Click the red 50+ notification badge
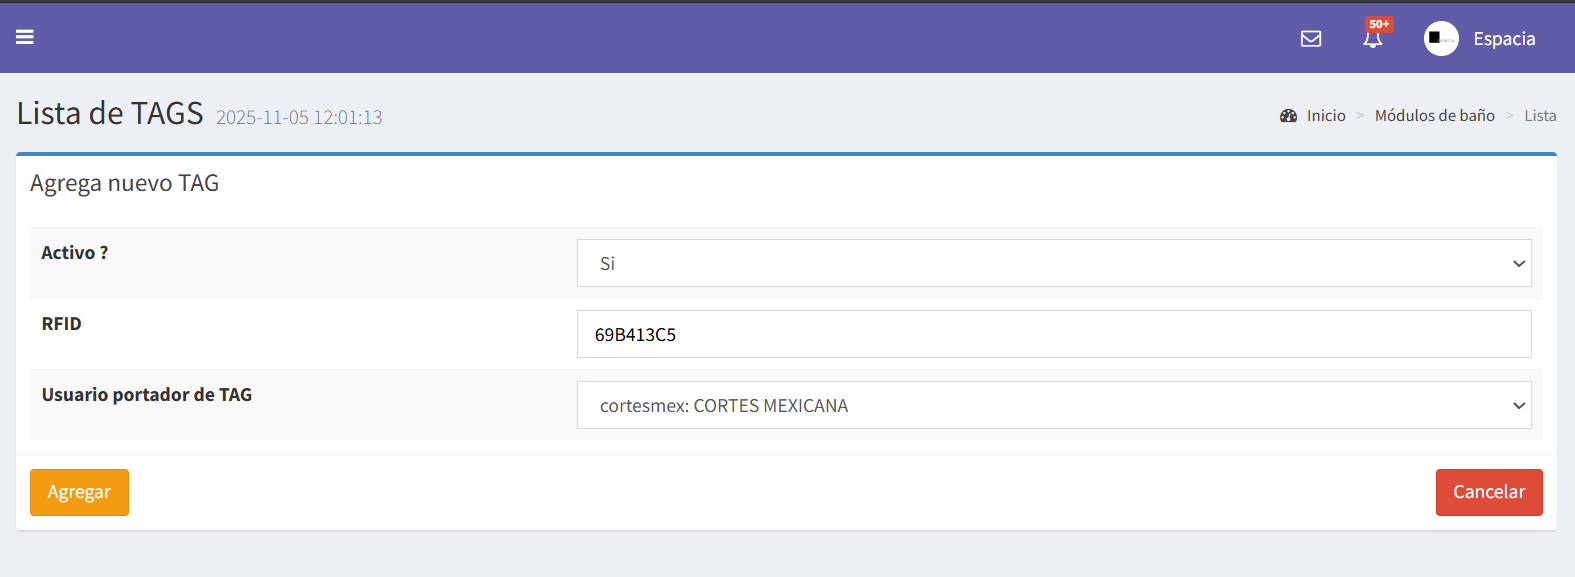The image size is (1575, 577). click(1379, 24)
